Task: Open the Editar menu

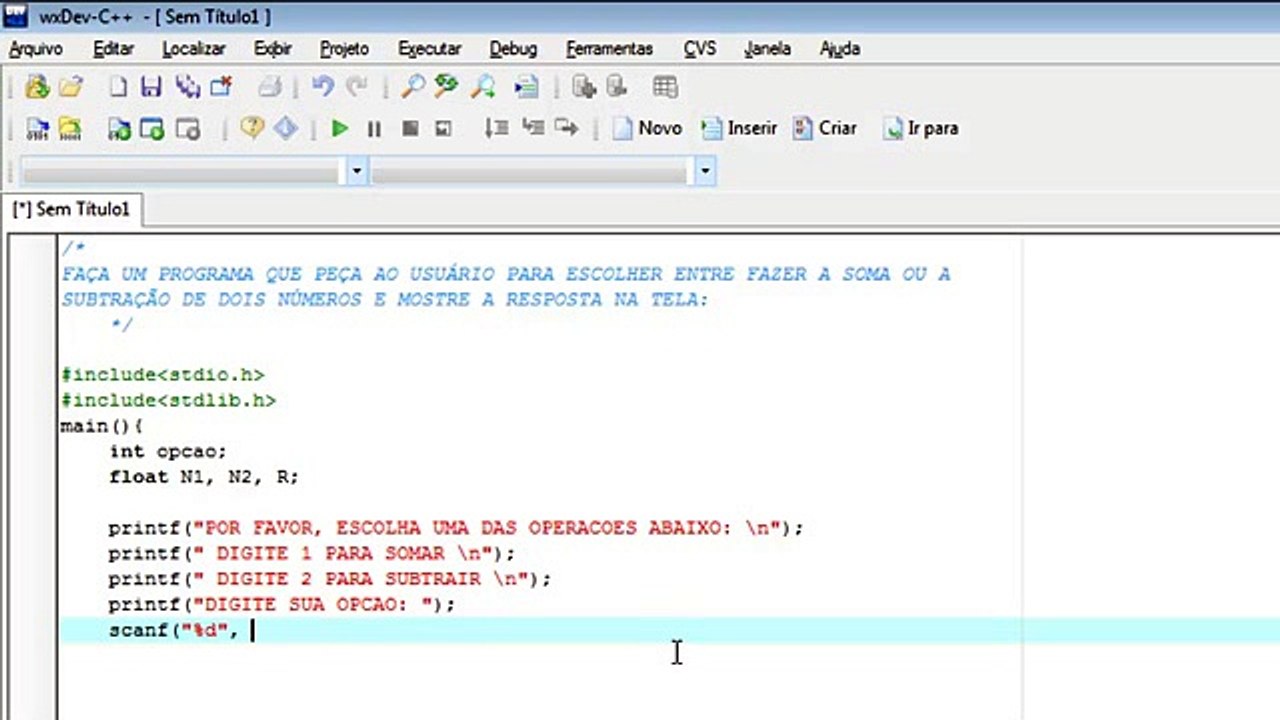Action: (x=113, y=48)
